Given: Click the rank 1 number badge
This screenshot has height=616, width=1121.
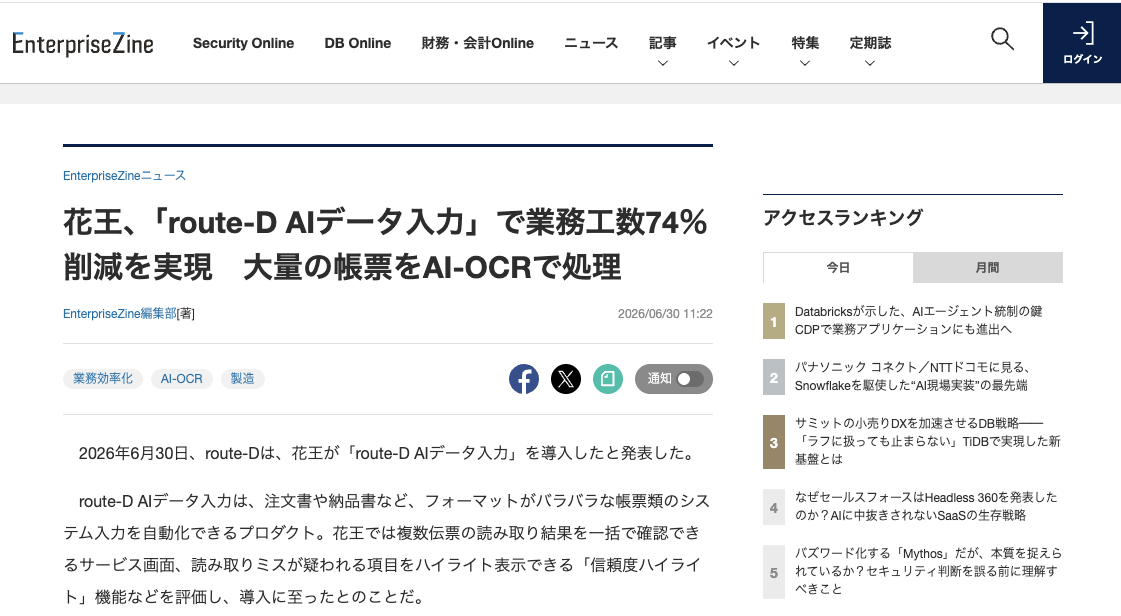Looking at the screenshot, I should 774,321.
